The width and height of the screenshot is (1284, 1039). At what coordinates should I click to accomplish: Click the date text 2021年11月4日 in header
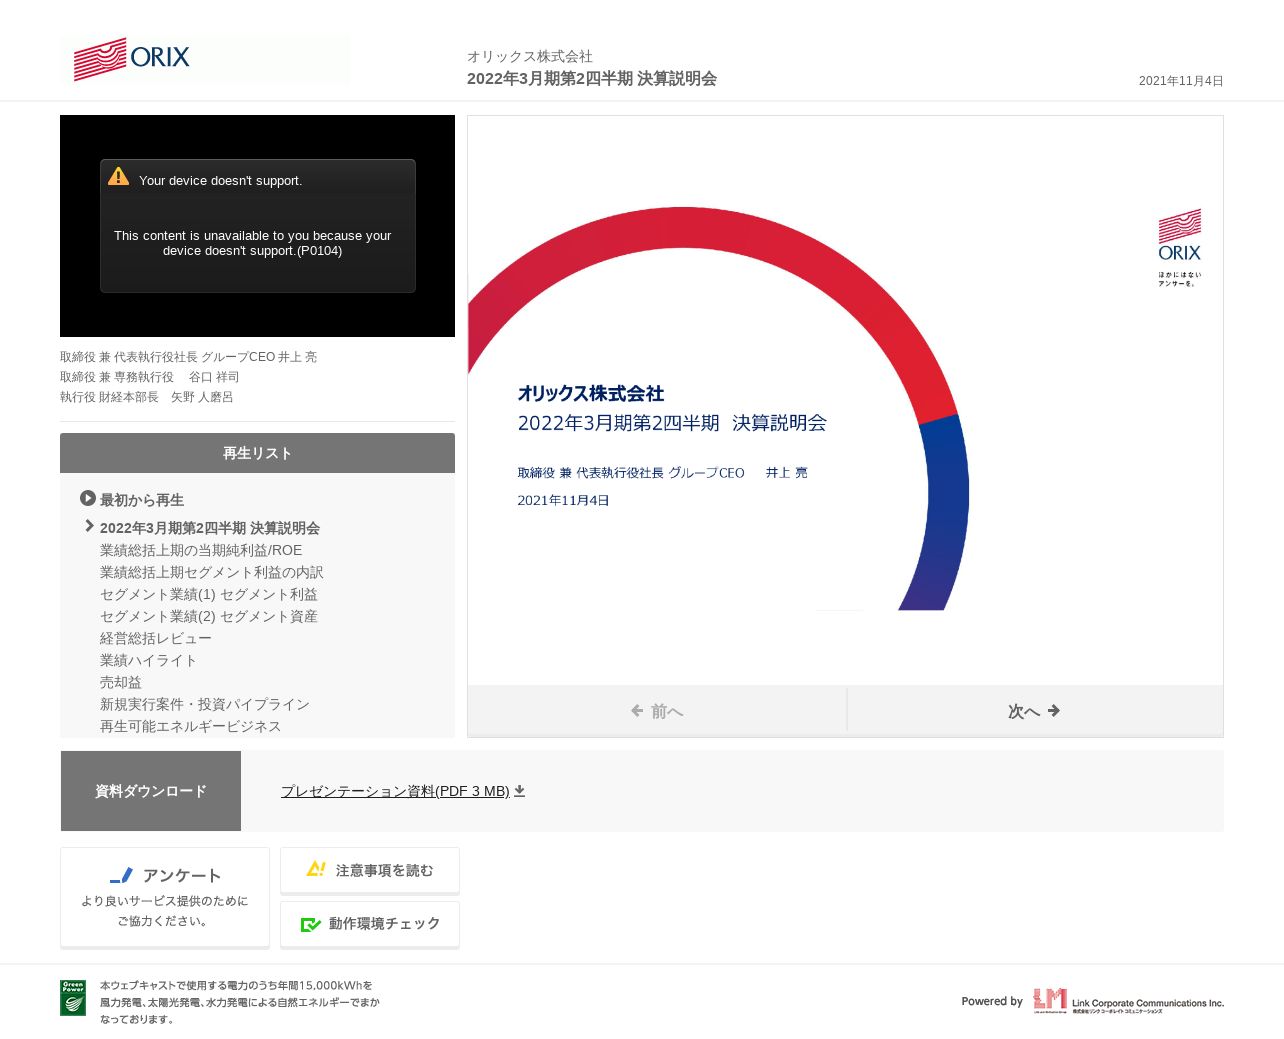(x=1181, y=81)
